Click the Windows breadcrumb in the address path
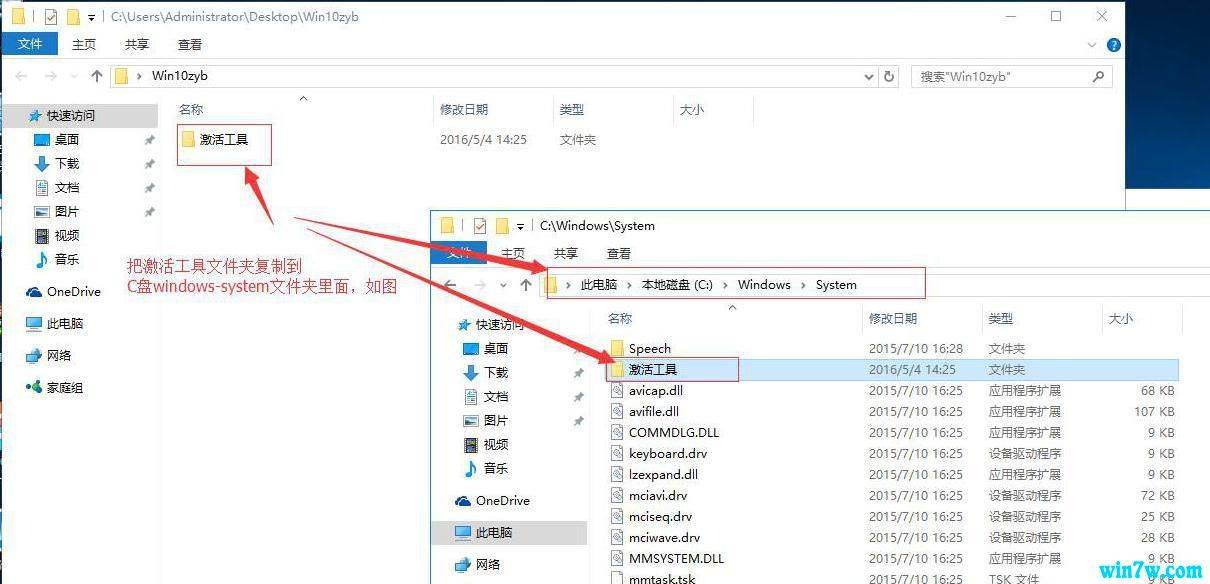 [x=764, y=285]
